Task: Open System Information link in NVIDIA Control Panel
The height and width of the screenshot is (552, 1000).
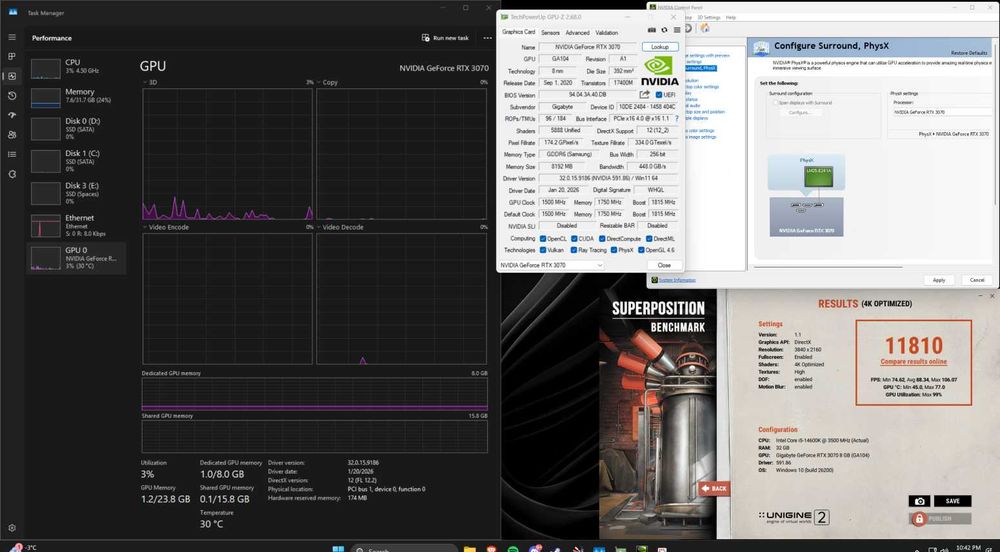Action: [677, 280]
